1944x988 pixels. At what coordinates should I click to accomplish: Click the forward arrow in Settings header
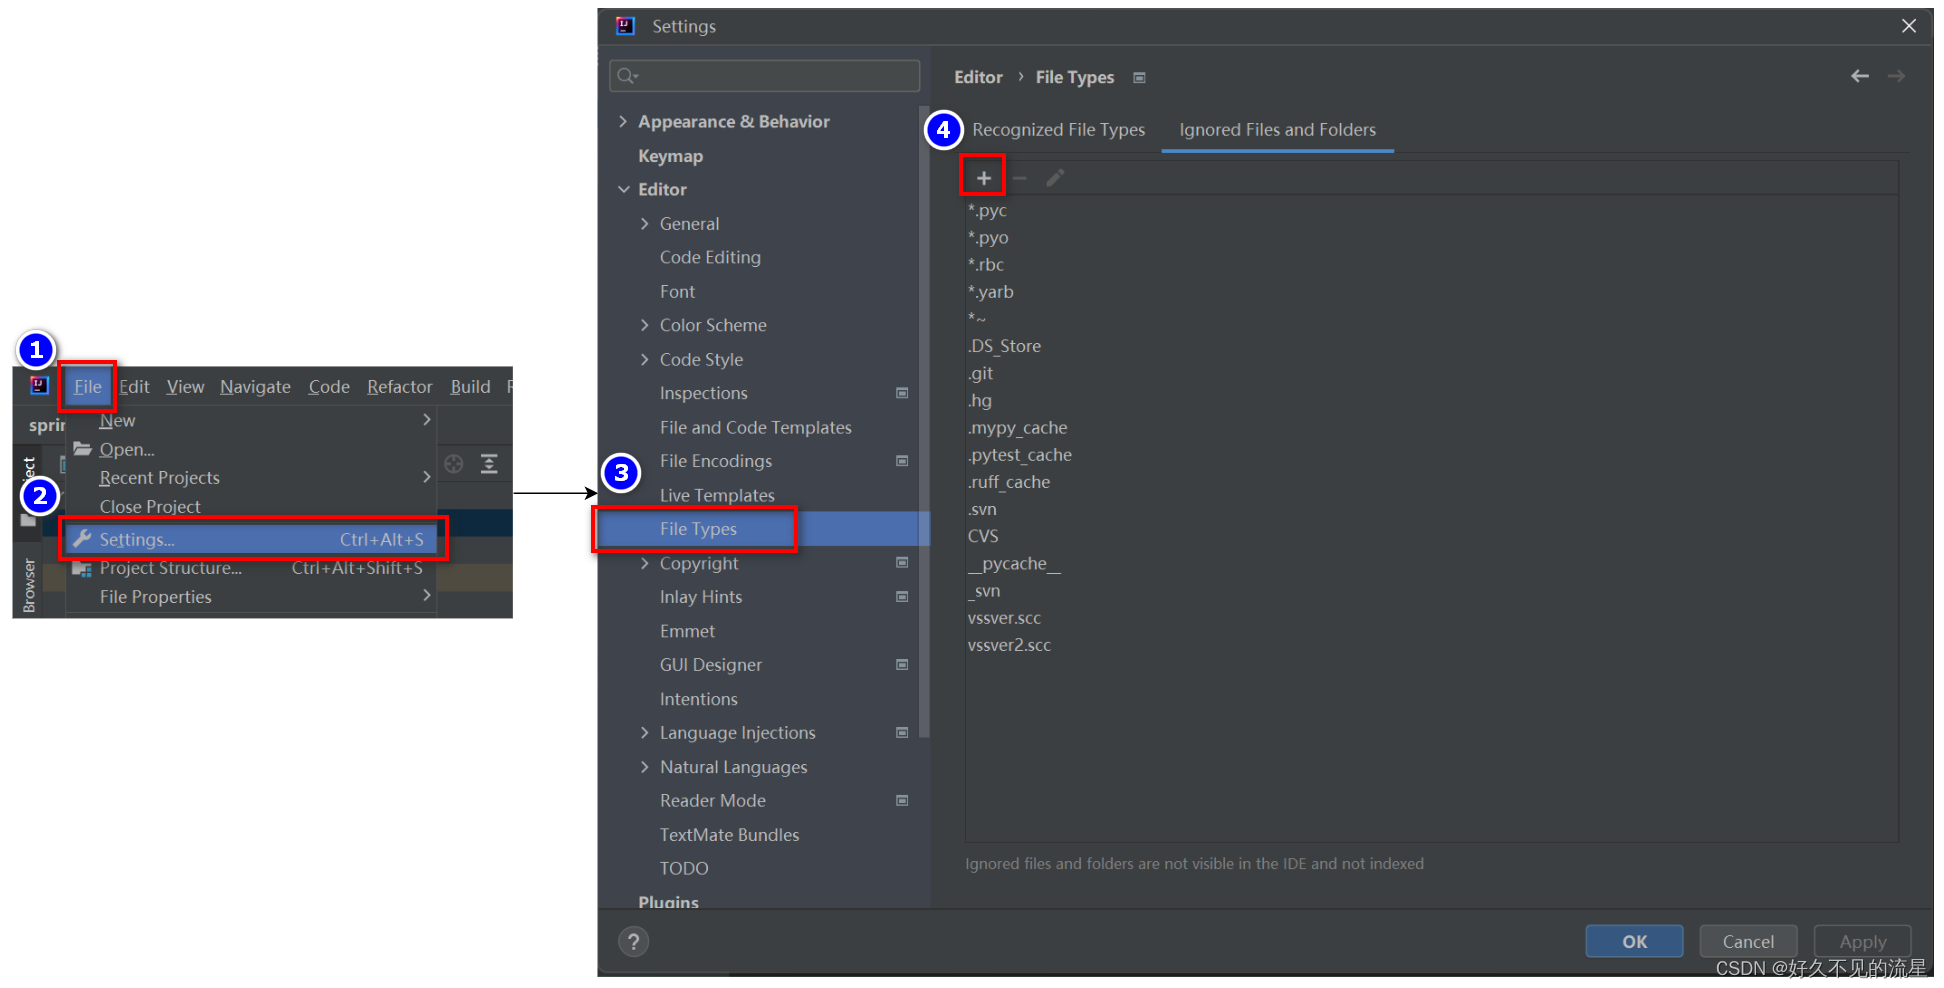point(1896,76)
